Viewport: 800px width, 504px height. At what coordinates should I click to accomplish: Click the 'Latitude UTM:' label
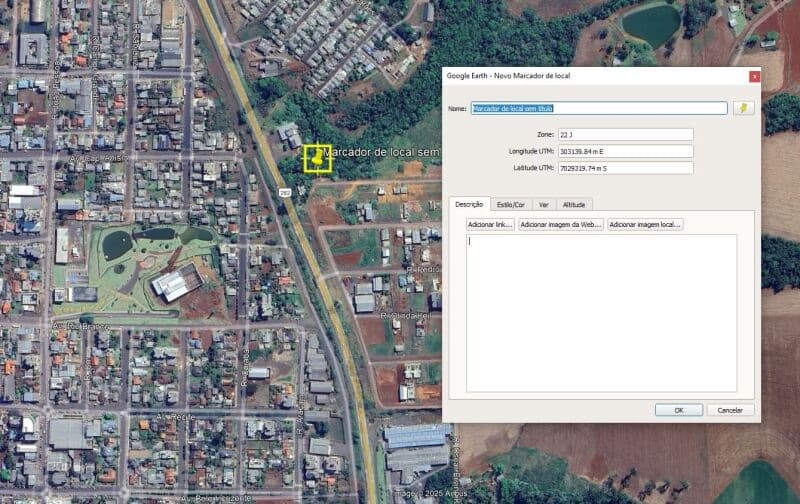[533, 168]
